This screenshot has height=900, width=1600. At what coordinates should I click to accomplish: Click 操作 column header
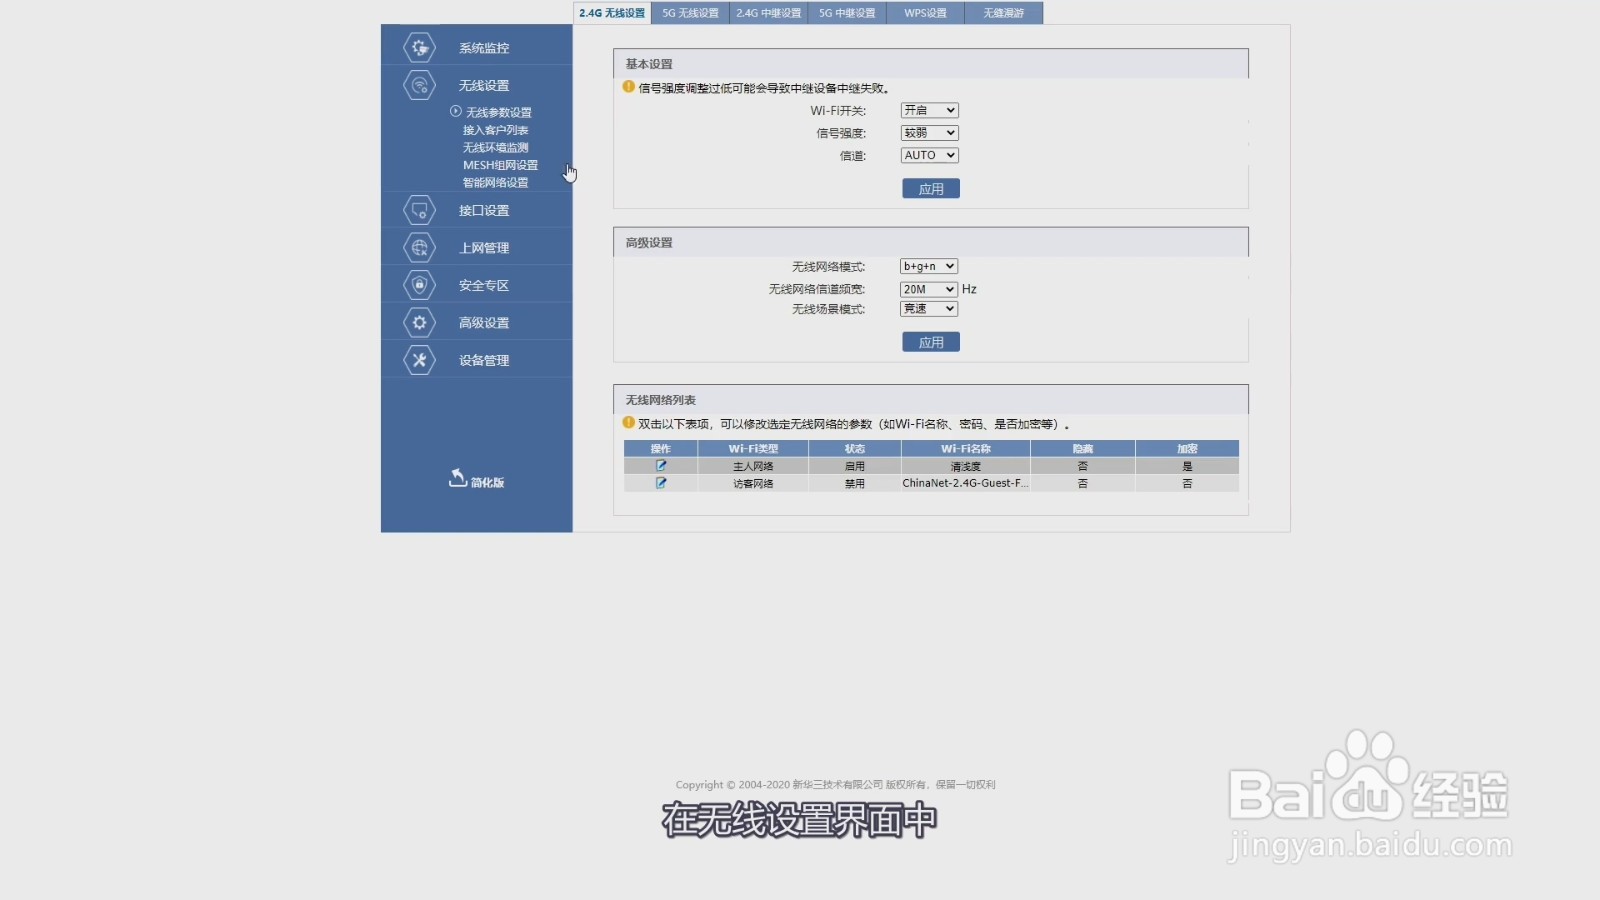click(x=661, y=449)
